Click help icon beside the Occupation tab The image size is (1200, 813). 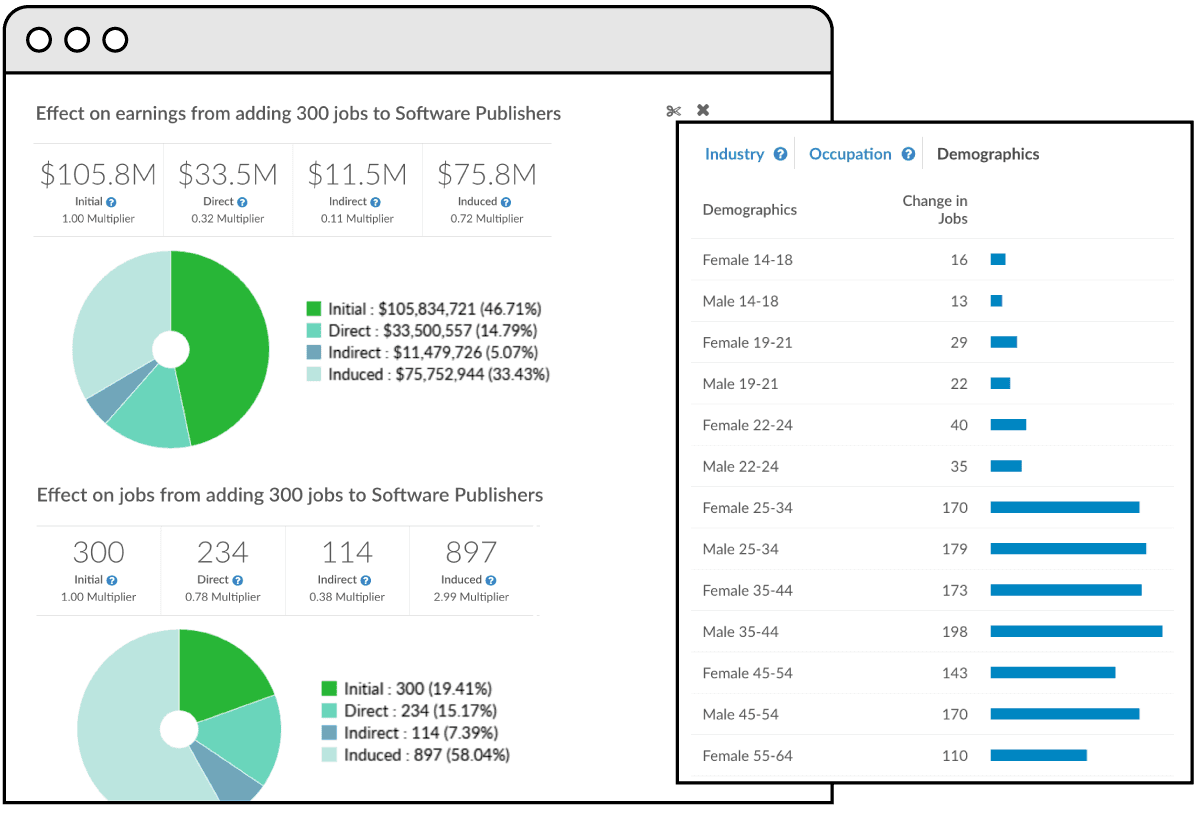point(908,154)
